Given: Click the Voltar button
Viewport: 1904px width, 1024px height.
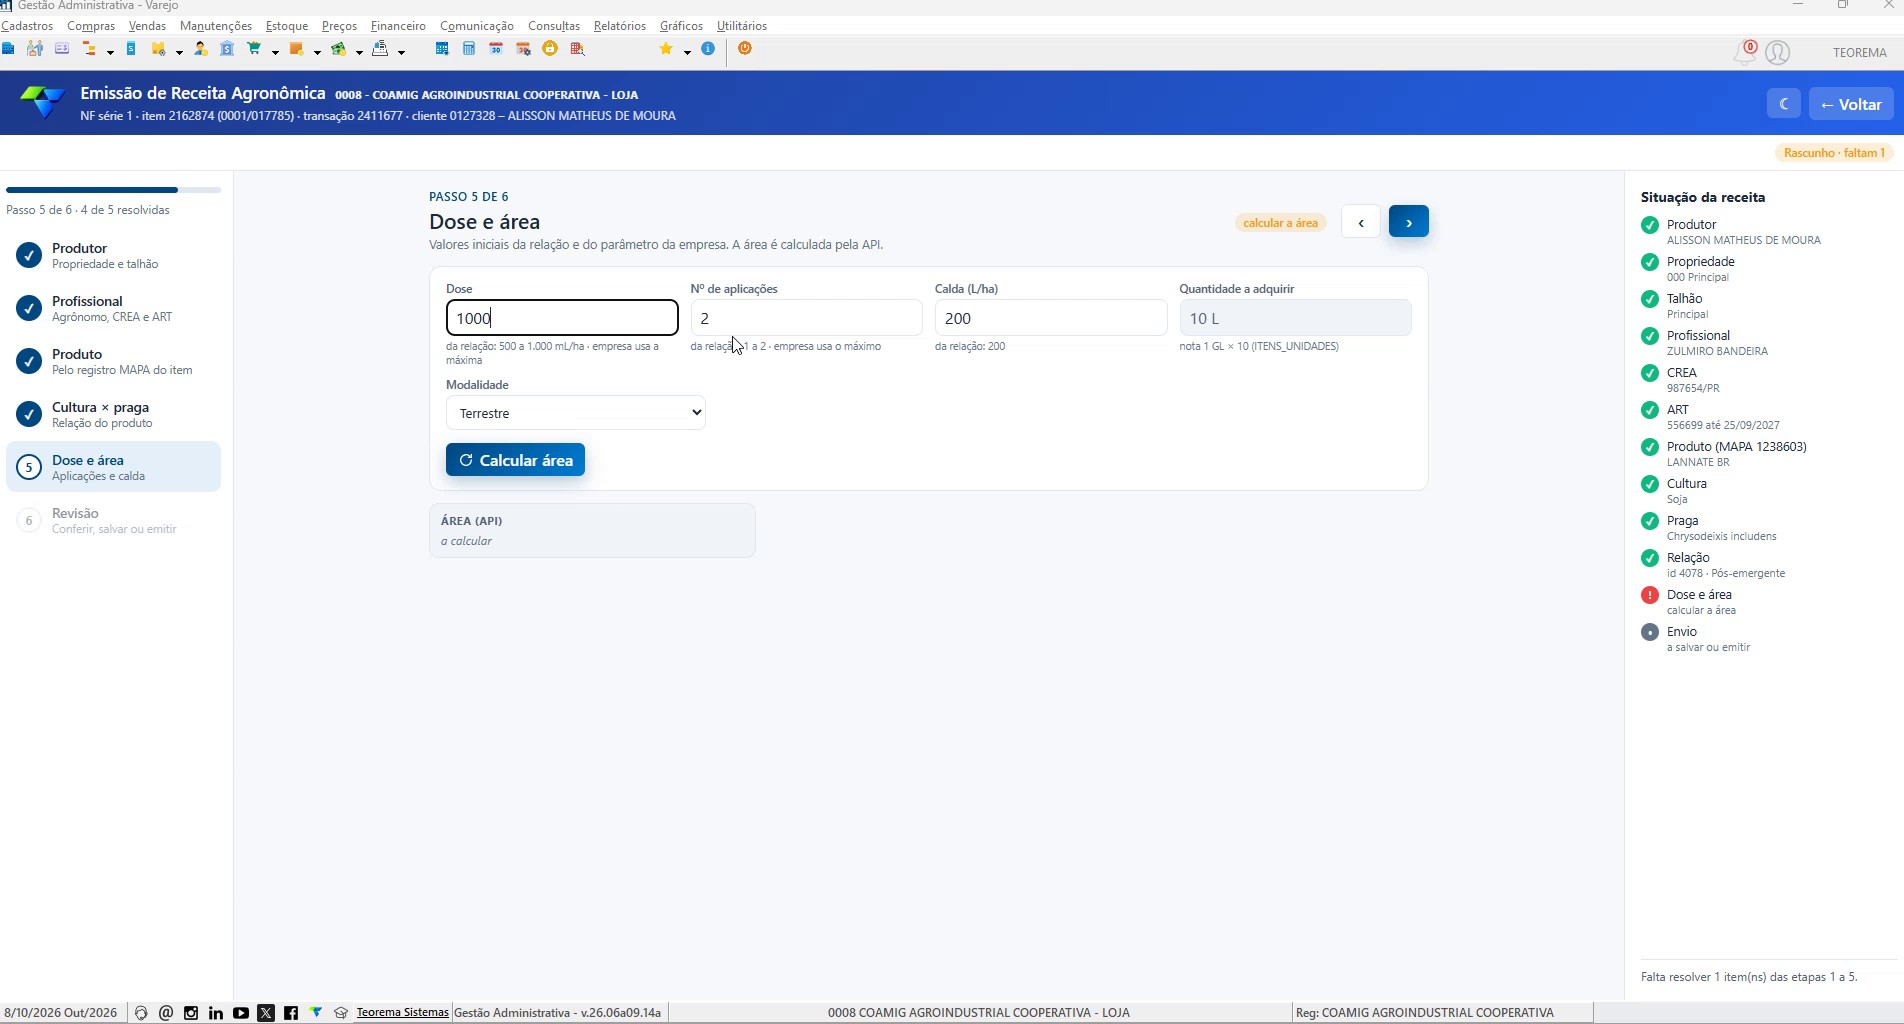Looking at the screenshot, I should pyautogui.click(x=1851, y=104).
